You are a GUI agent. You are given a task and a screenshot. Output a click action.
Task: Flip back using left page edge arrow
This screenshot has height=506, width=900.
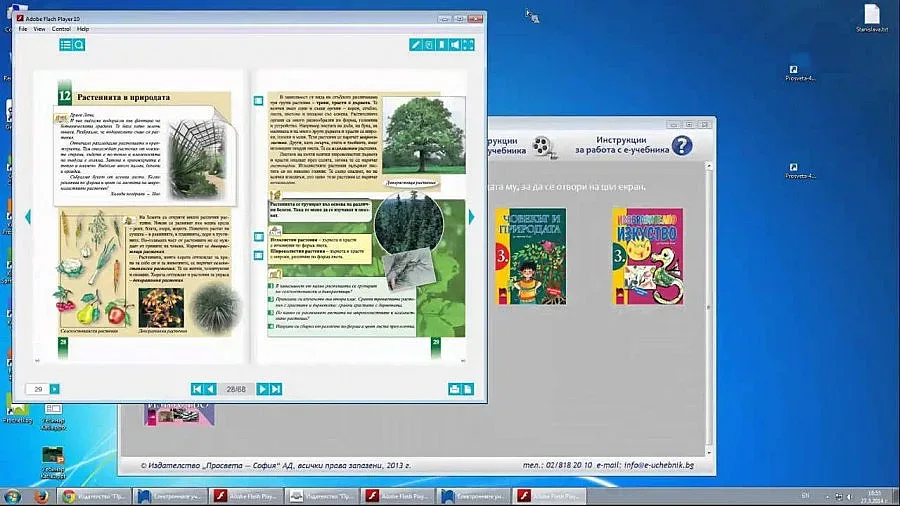click(28, 217)
